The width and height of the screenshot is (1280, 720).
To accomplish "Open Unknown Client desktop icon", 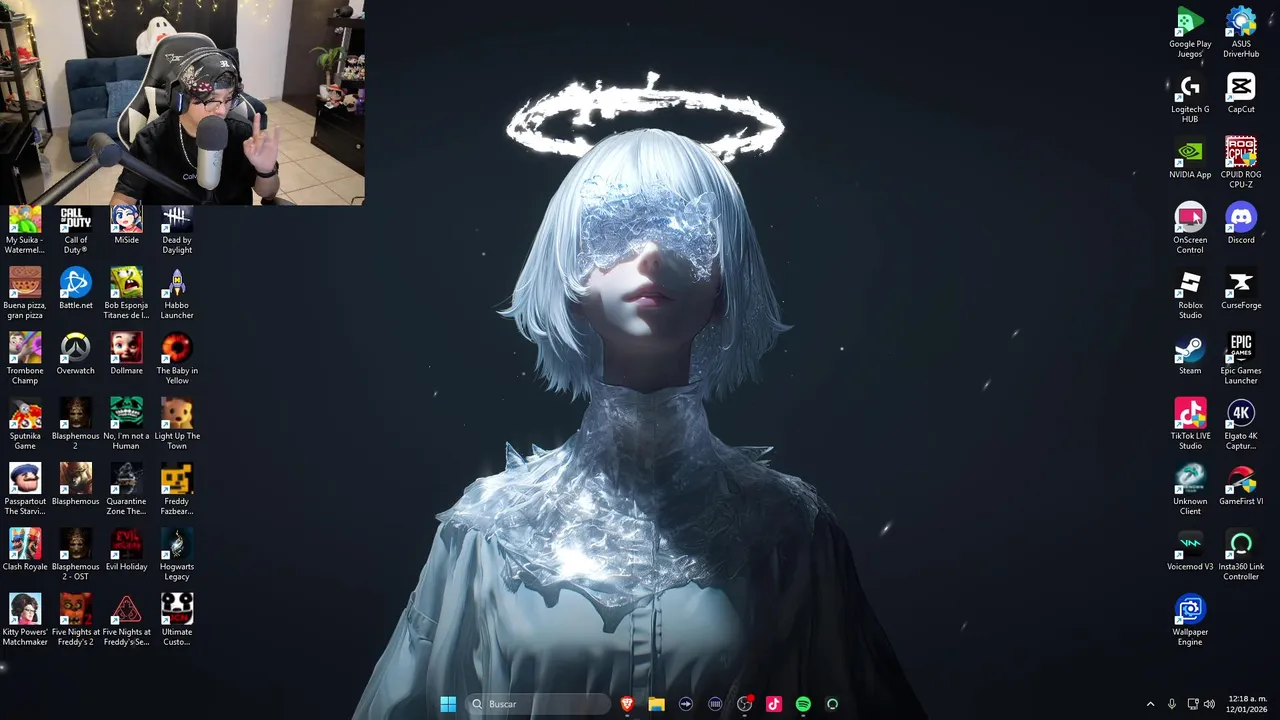I will tap(1190, 490).
